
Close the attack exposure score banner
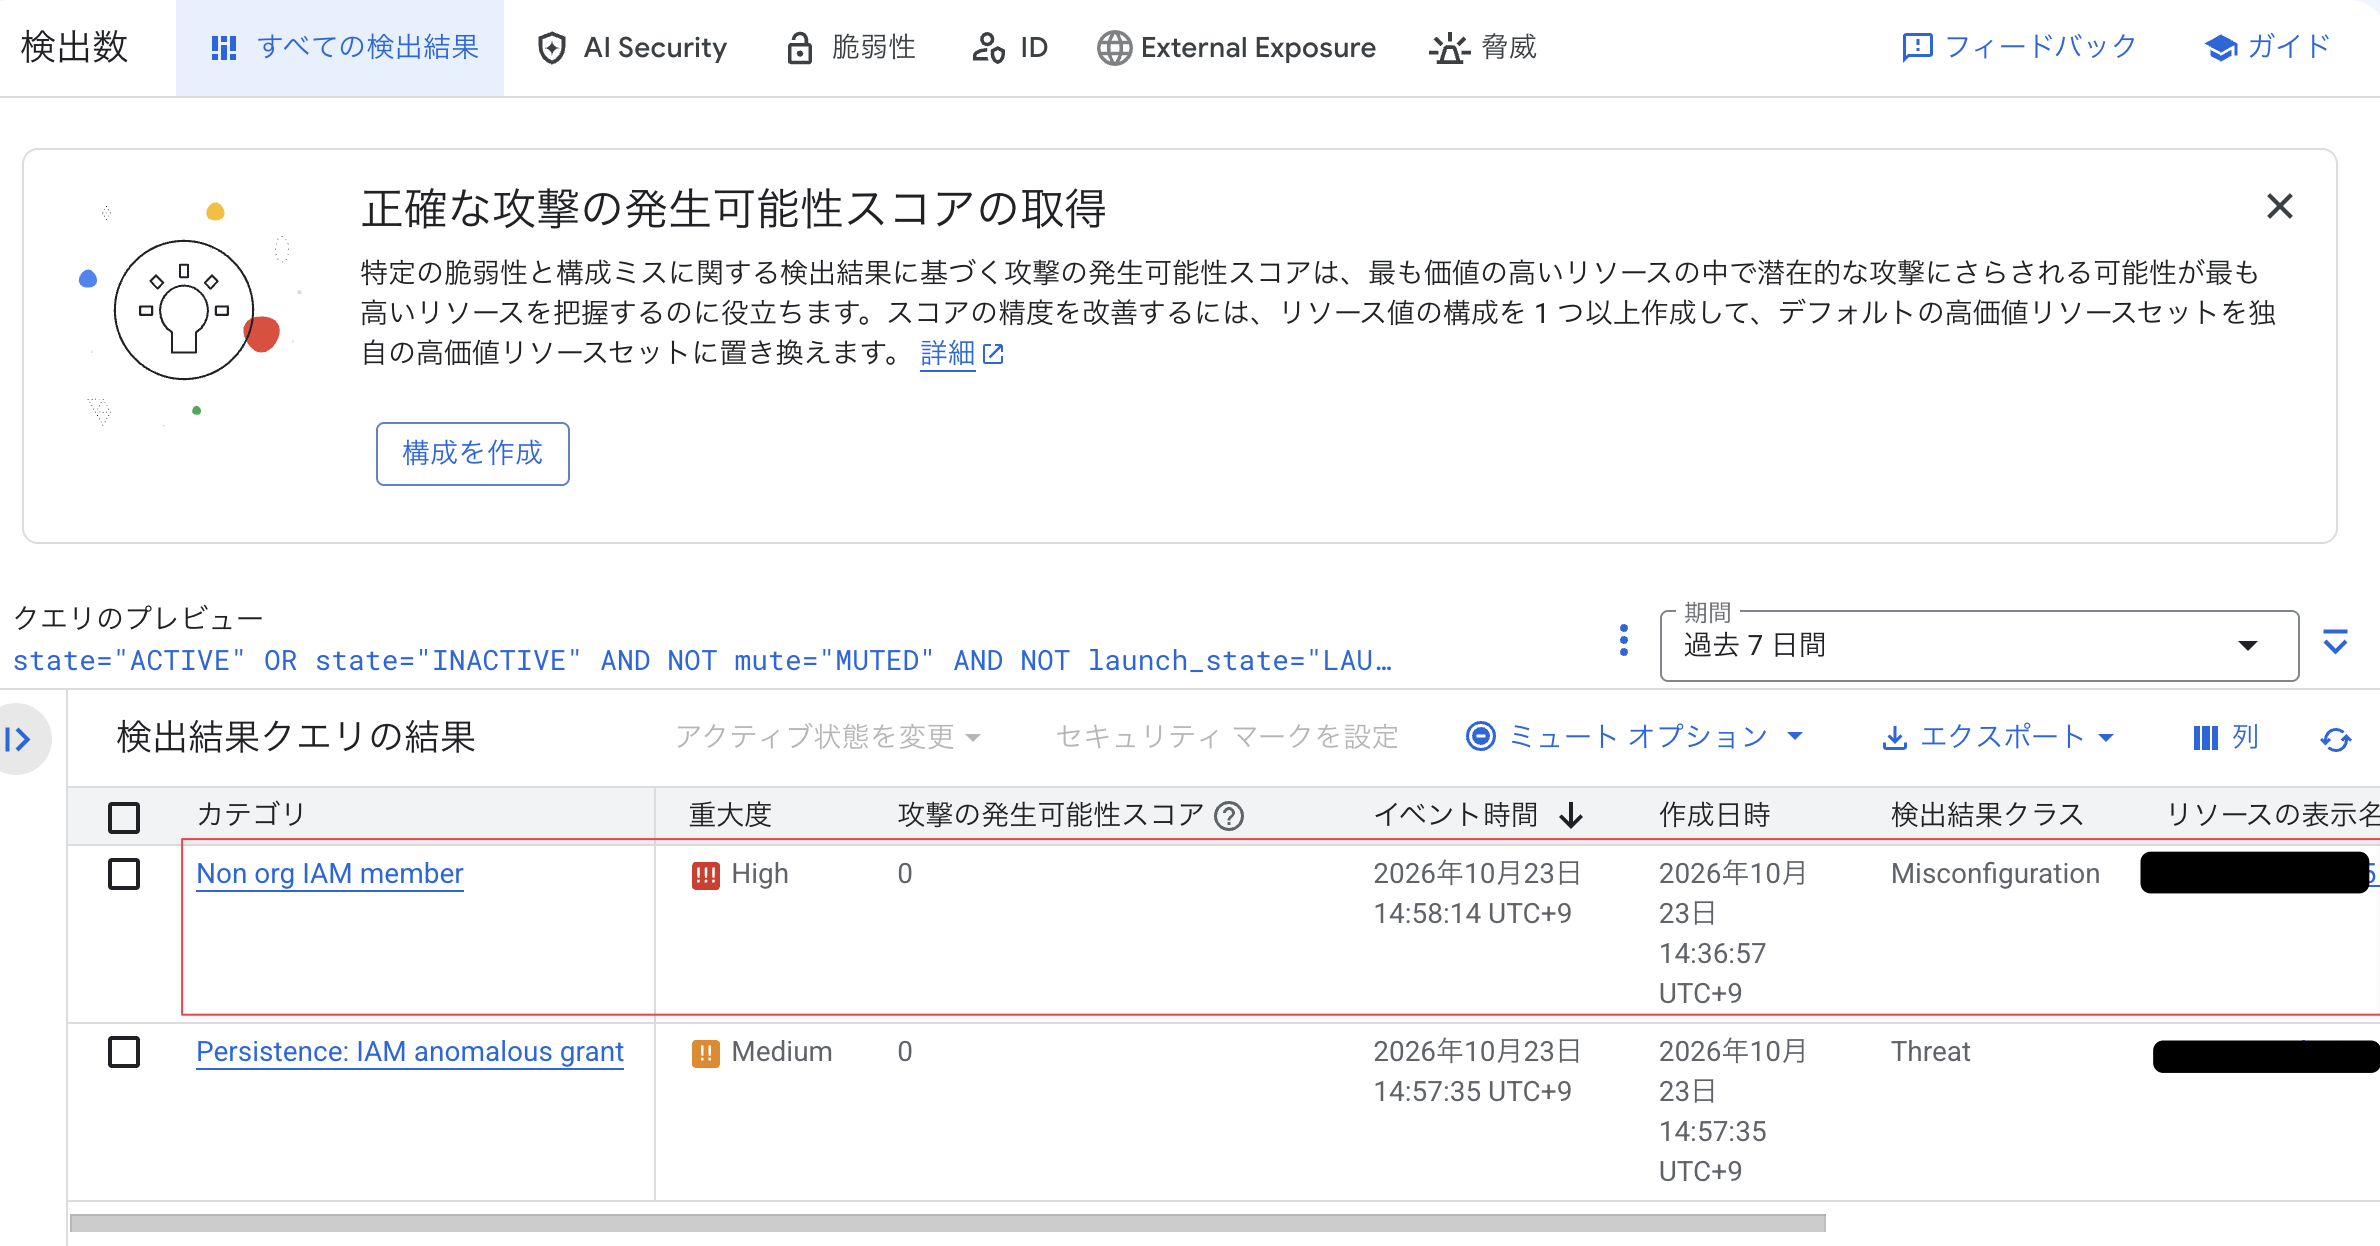(2280, 206)
